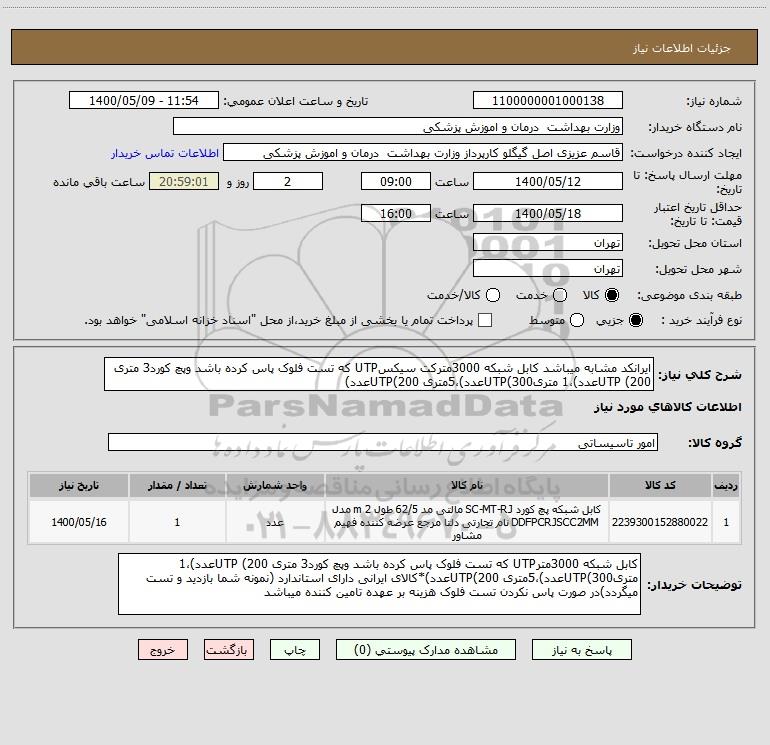Click the price validity date 1400/05/18
The image size is (770, 745).
tap(548, 213)
